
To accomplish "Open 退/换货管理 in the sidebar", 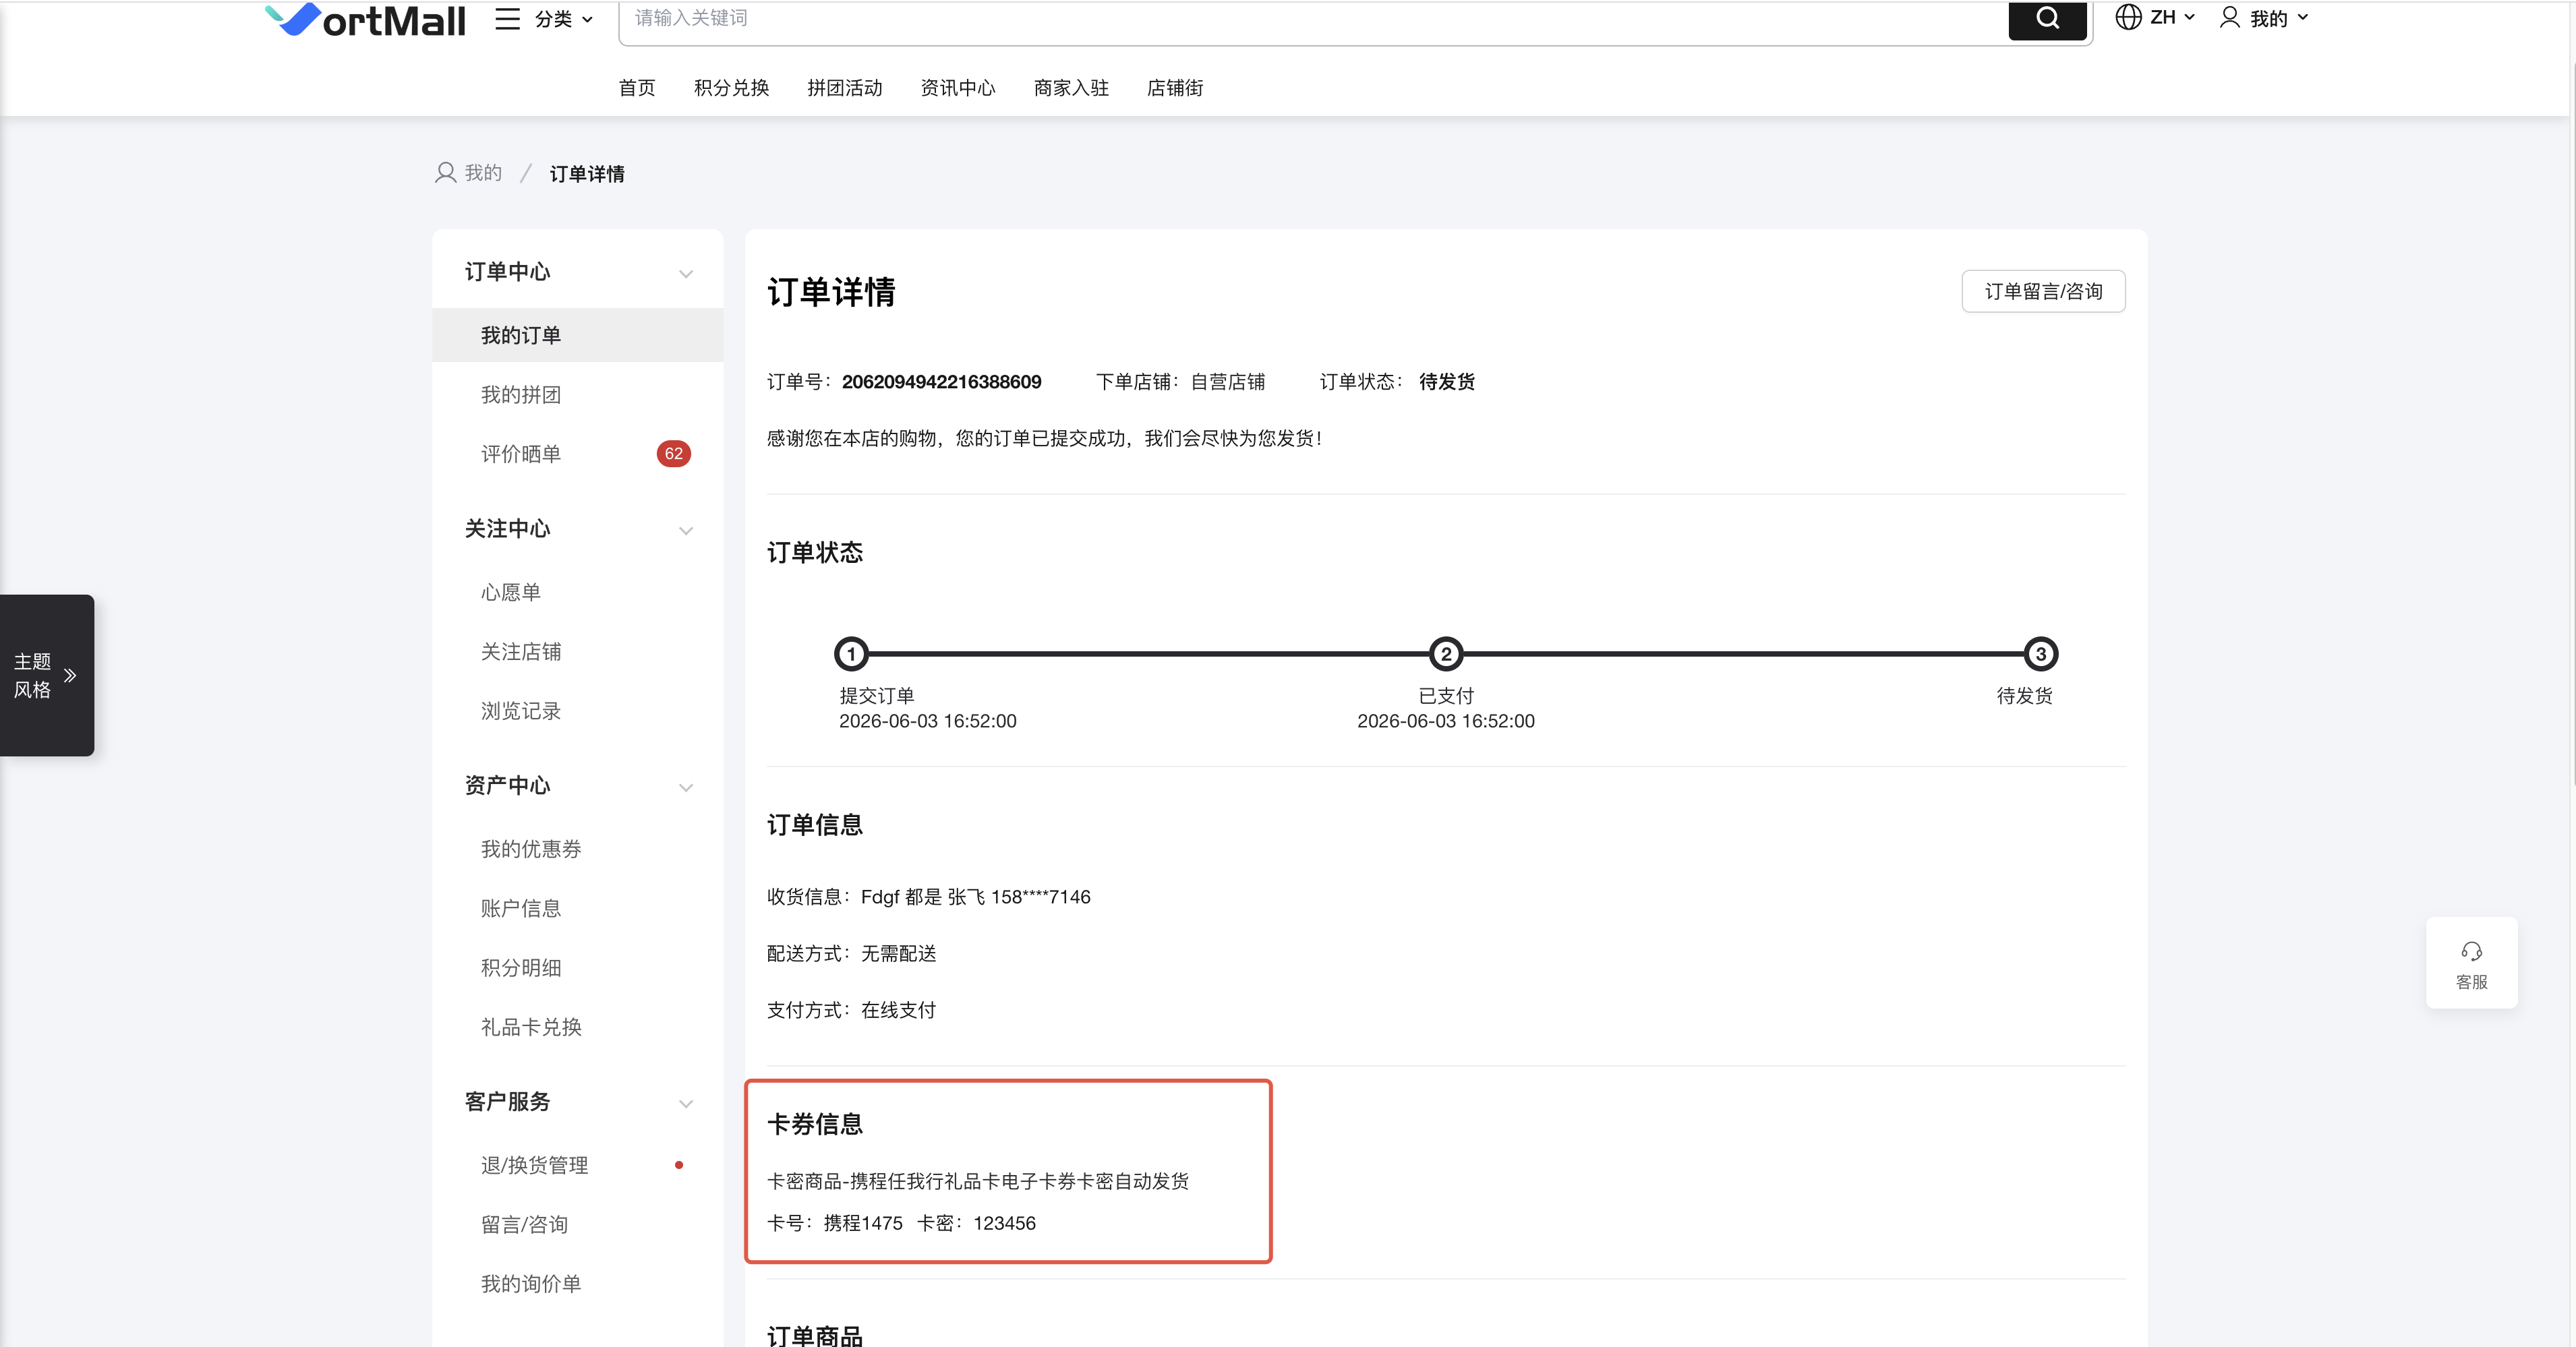I will (x=534, y=1165).
